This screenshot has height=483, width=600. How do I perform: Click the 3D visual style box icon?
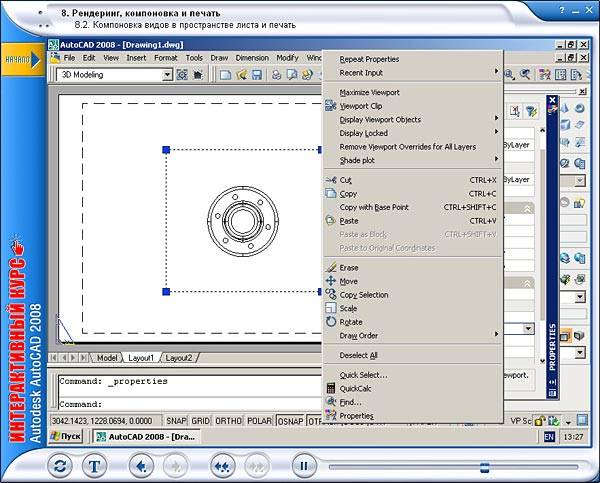(580, 336)
